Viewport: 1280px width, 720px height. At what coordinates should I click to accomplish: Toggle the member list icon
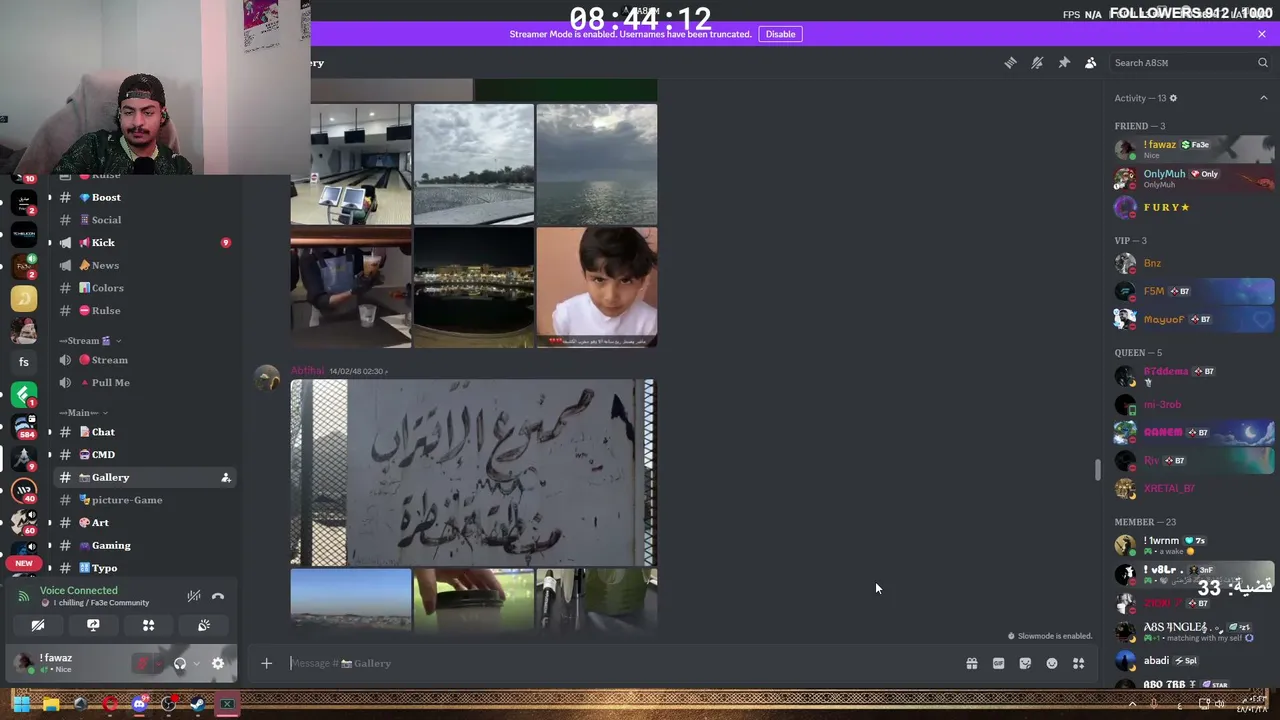pos(1091,63)
